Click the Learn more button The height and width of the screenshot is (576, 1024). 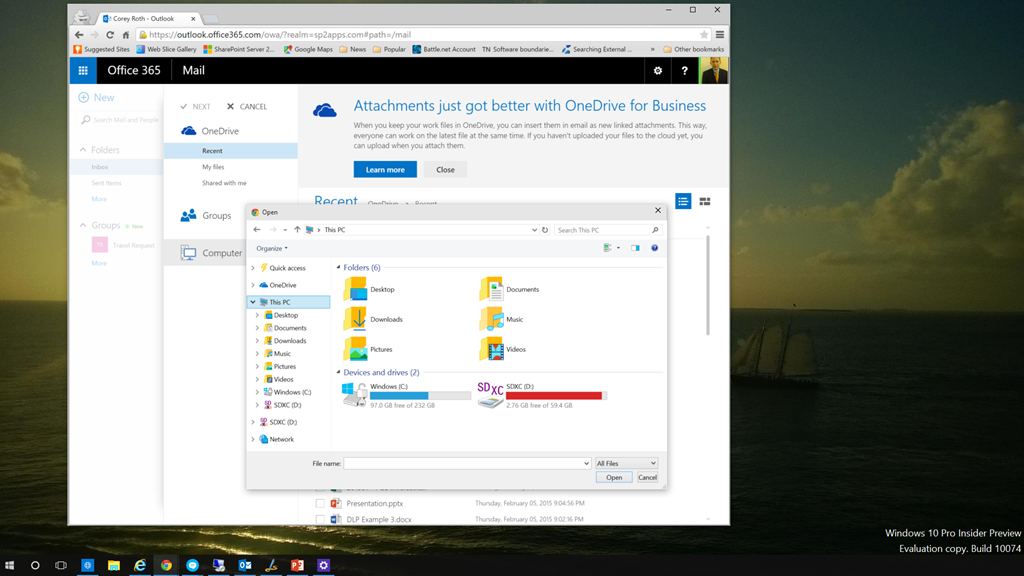tap(385, 170)
